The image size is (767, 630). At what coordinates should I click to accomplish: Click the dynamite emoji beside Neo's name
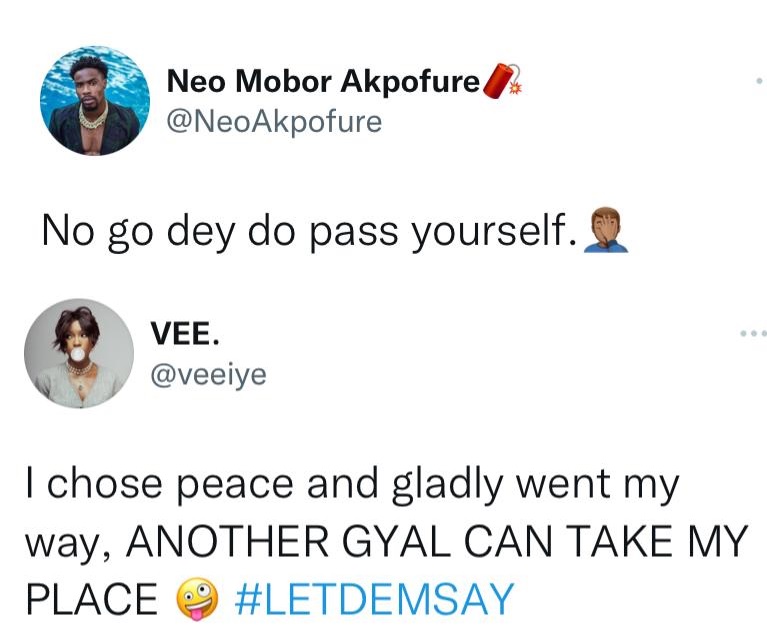click(502, 81)
